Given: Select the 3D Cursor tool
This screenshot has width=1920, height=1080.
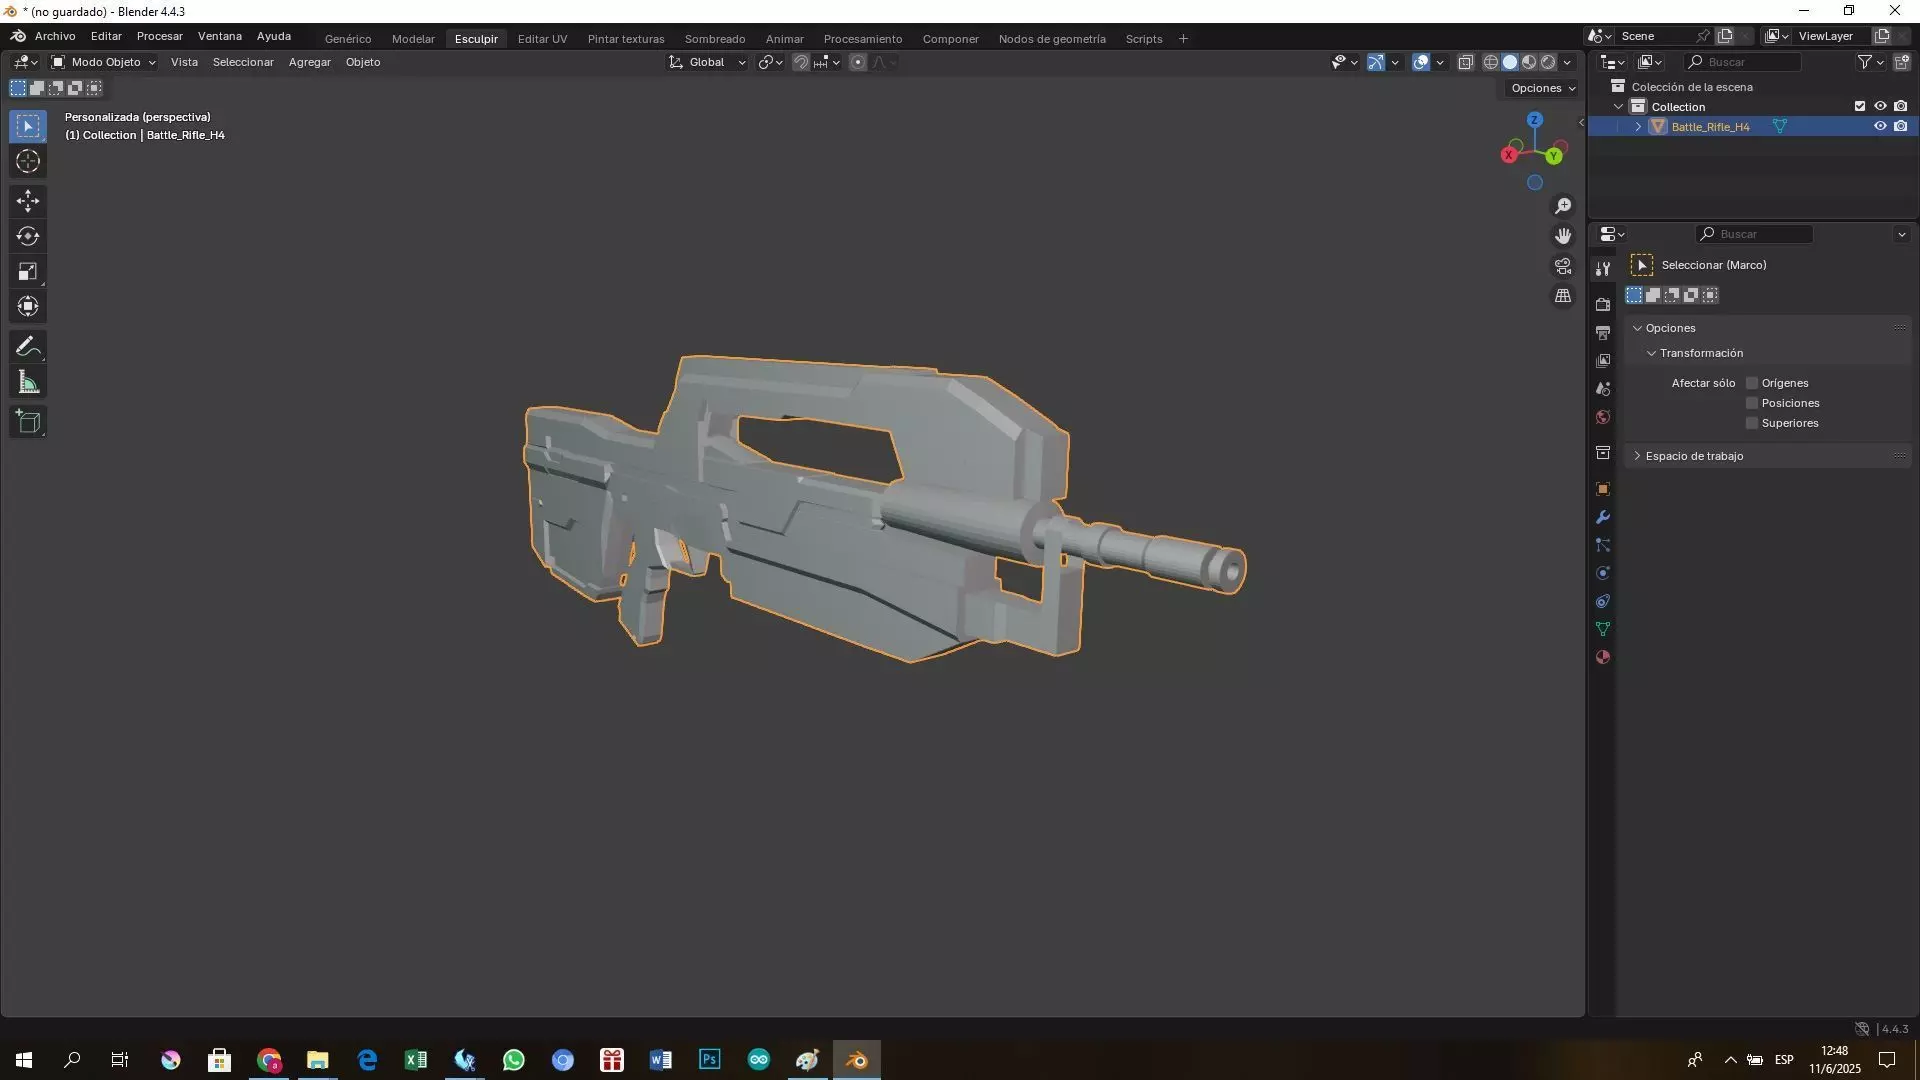Looking at the screenshot, I should click(x=28, y=161).
